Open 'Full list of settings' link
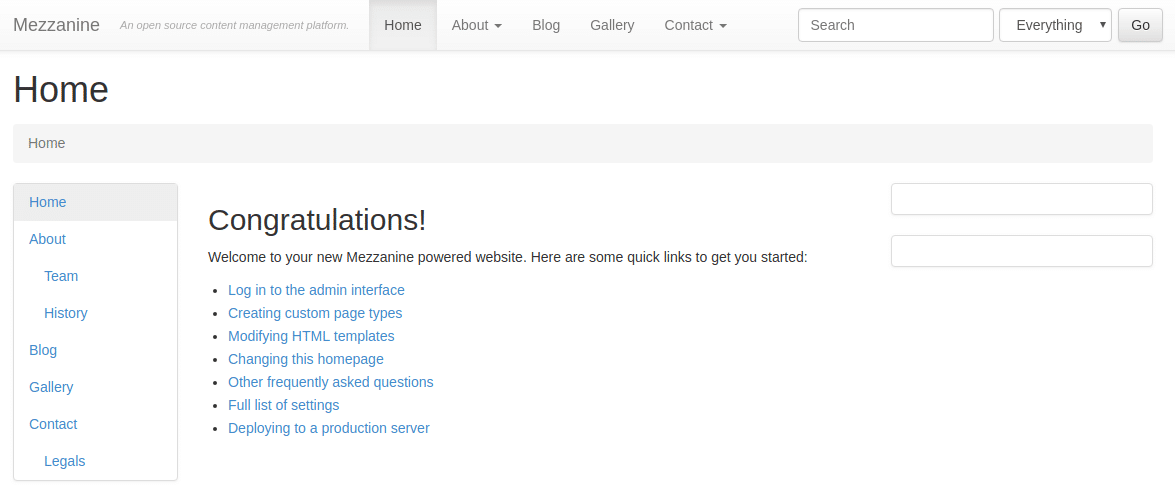Image resolution: width=1175 pixels, height=495 pixels. coord(283,405)
